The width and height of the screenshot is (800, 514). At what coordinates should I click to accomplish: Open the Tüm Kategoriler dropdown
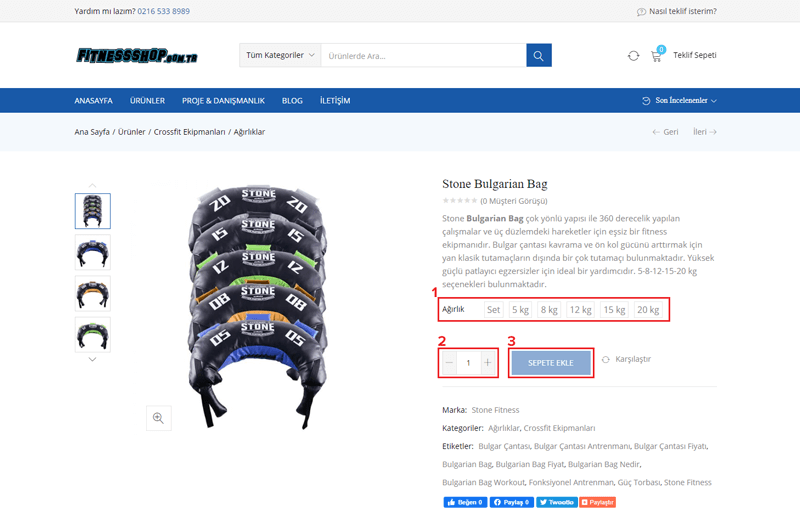click(280, 55)
